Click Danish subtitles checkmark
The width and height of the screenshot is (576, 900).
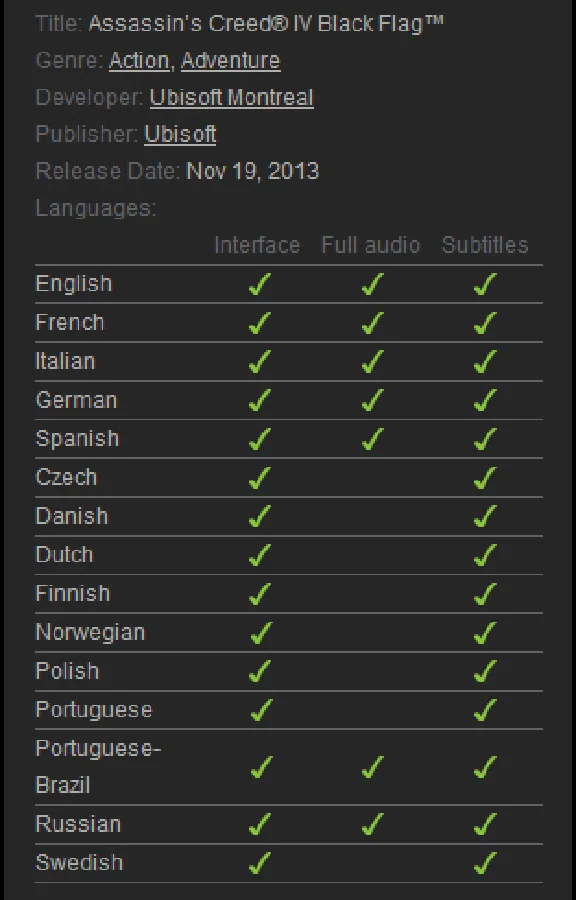[x=485, y=517]
